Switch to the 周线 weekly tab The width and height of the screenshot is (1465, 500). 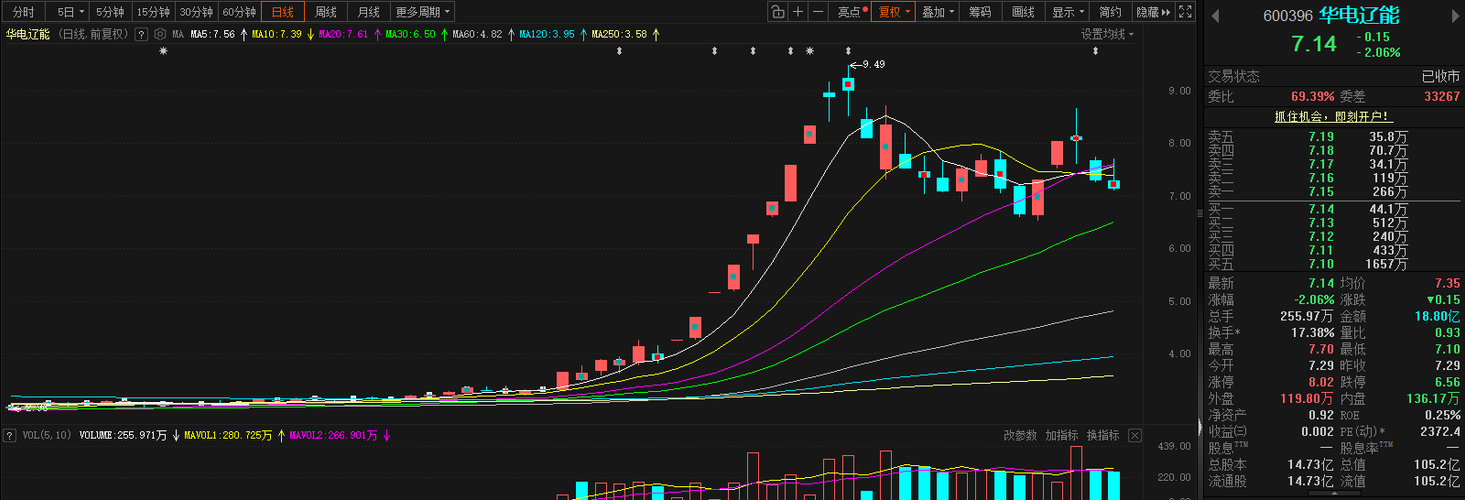[326, 12]
